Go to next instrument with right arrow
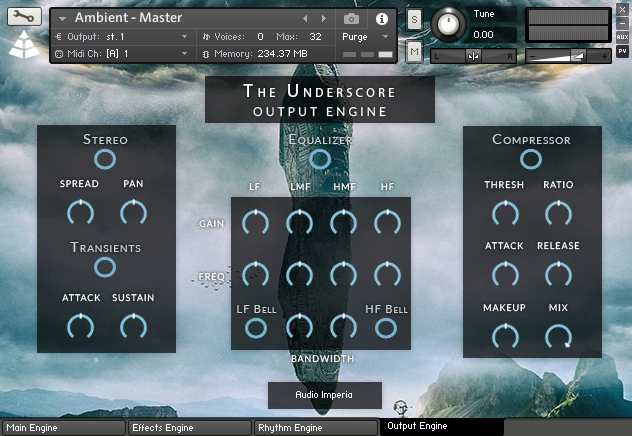The width and height of the screenshot is (632, 436). coord(324,19)
